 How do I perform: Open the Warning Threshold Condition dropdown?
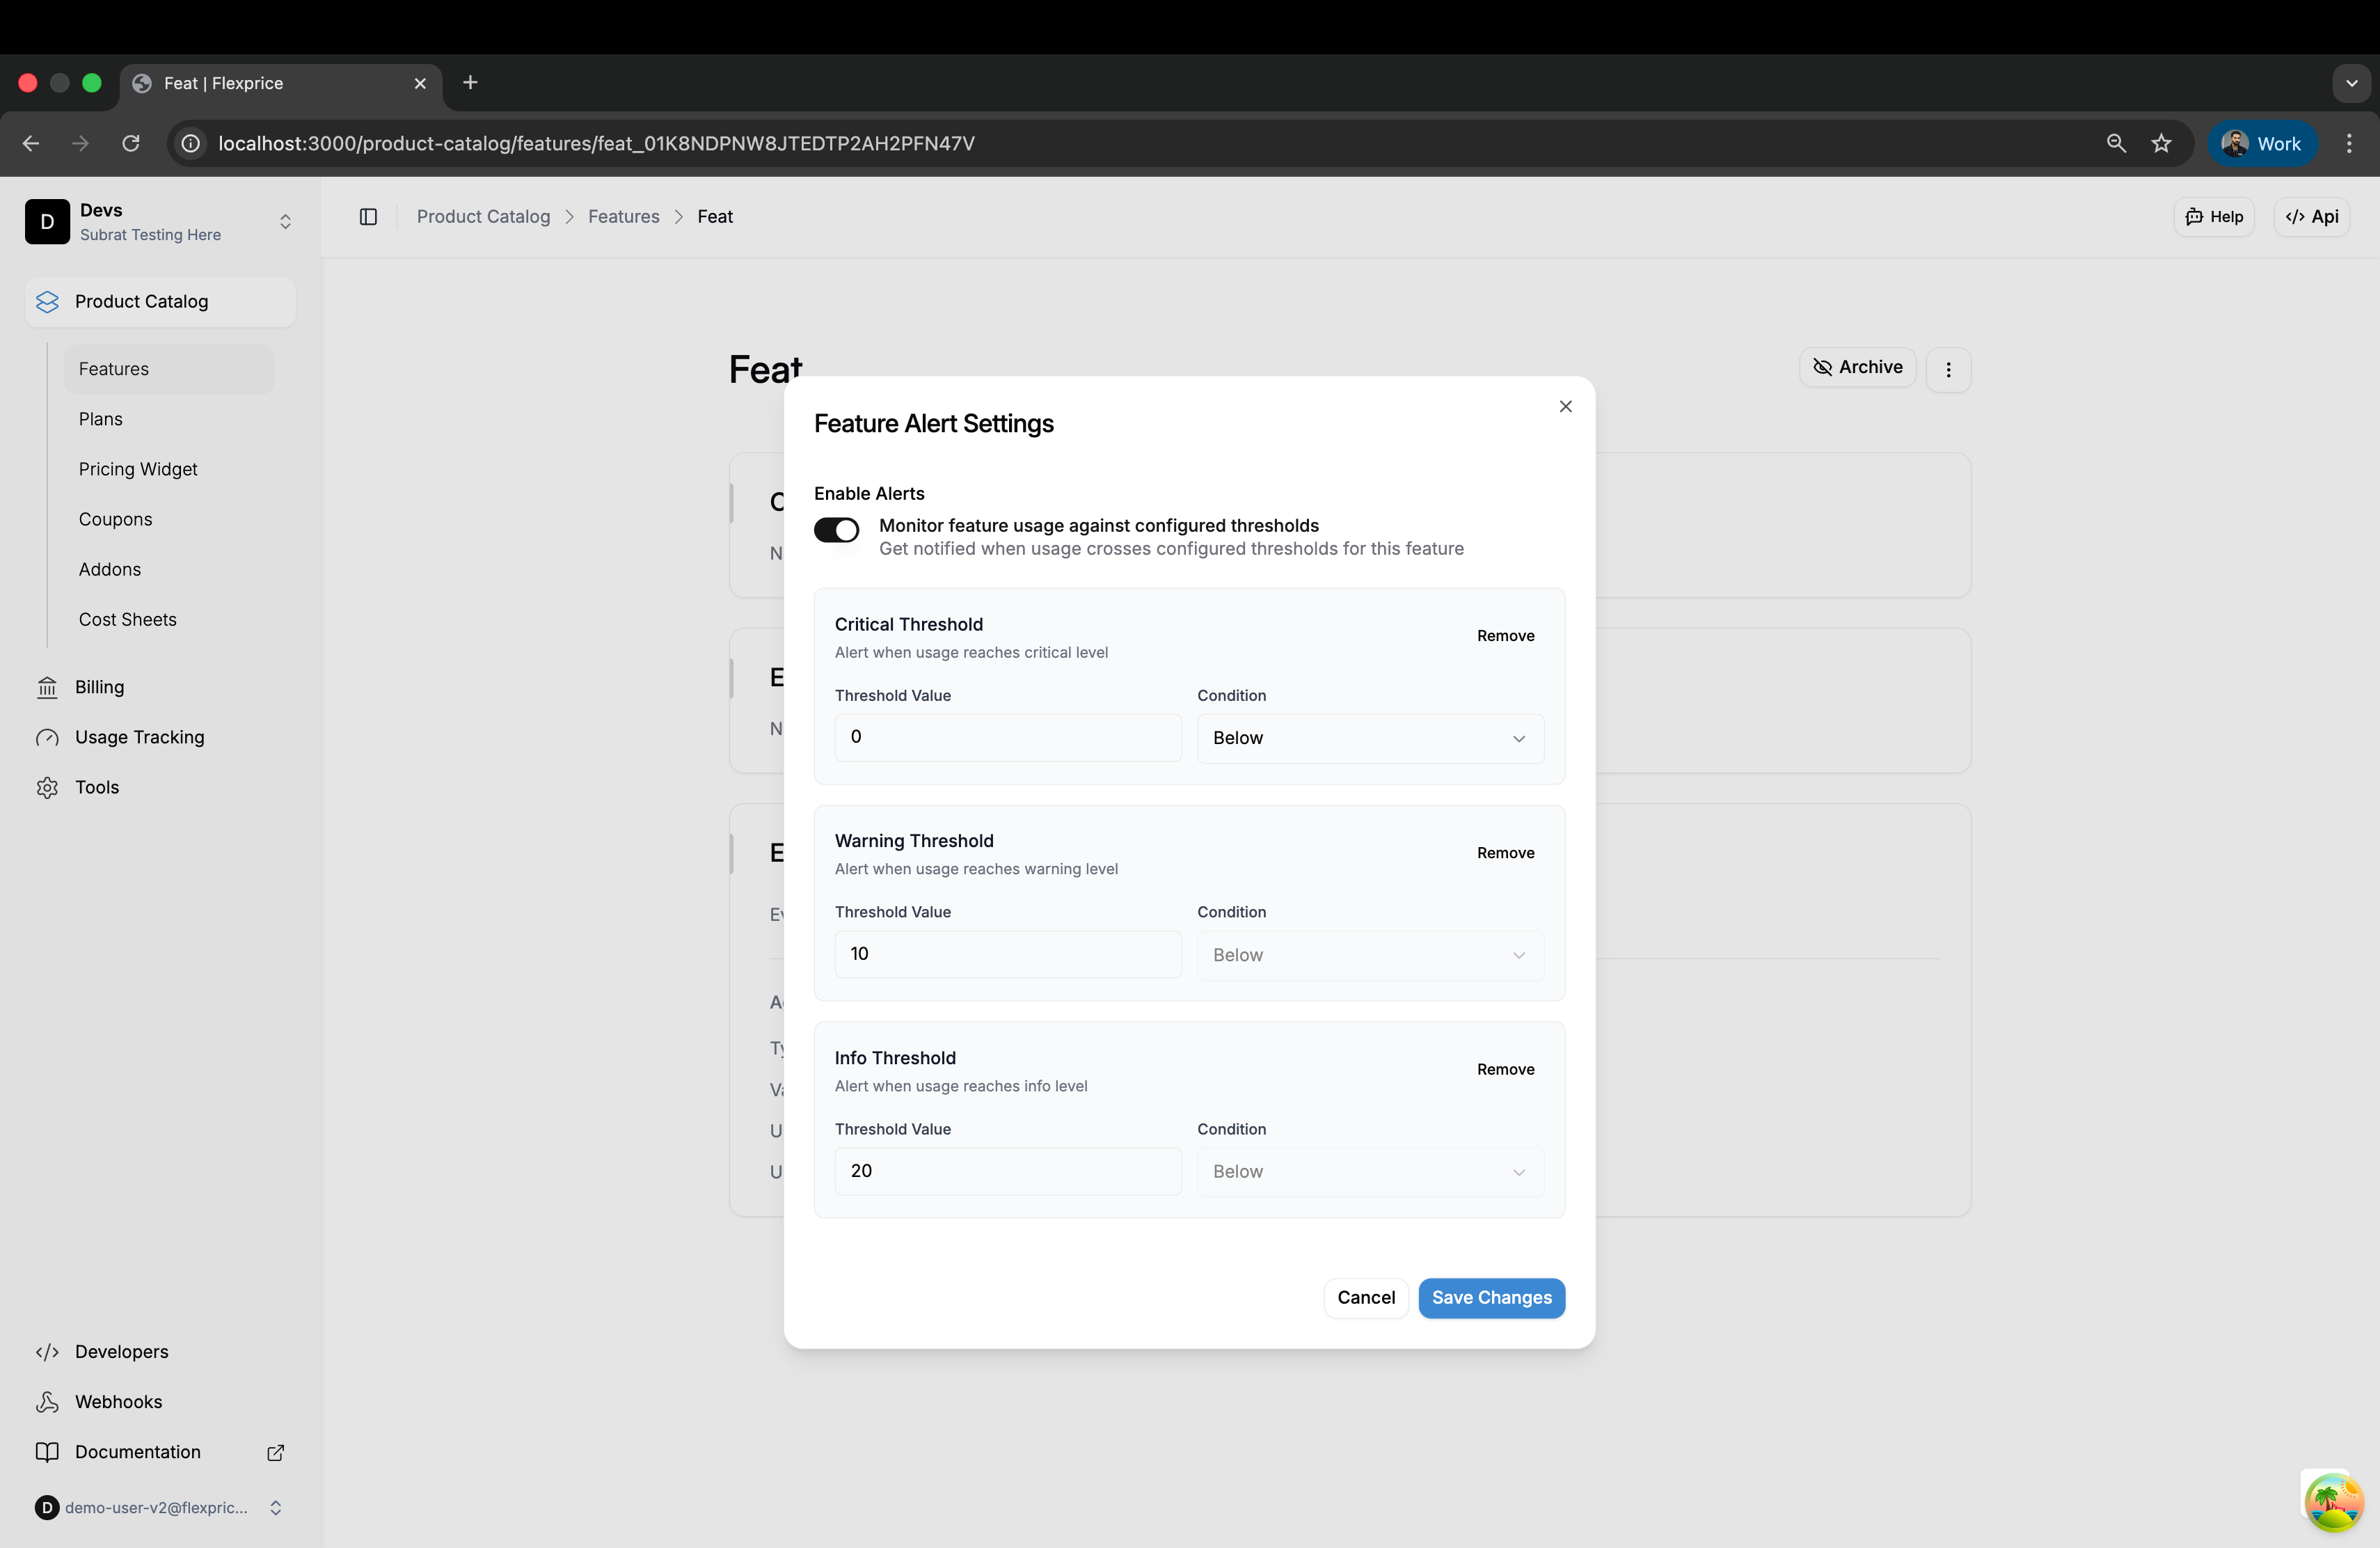point(1370,955)
